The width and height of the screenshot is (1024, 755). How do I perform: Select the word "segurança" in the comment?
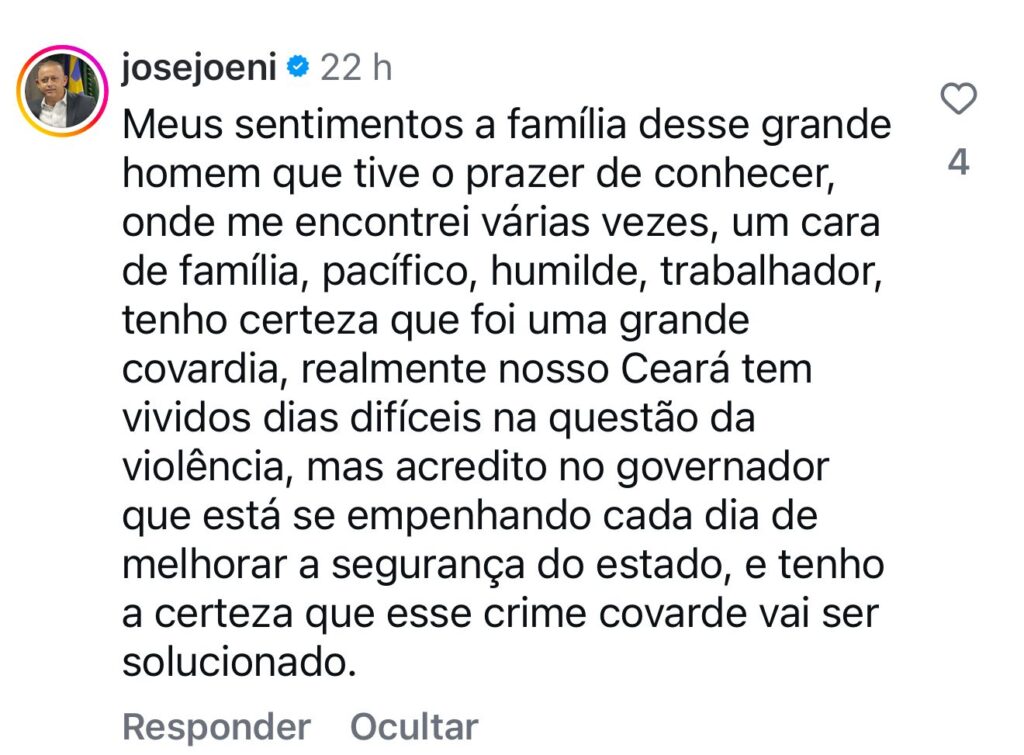[x=428, y=567]
